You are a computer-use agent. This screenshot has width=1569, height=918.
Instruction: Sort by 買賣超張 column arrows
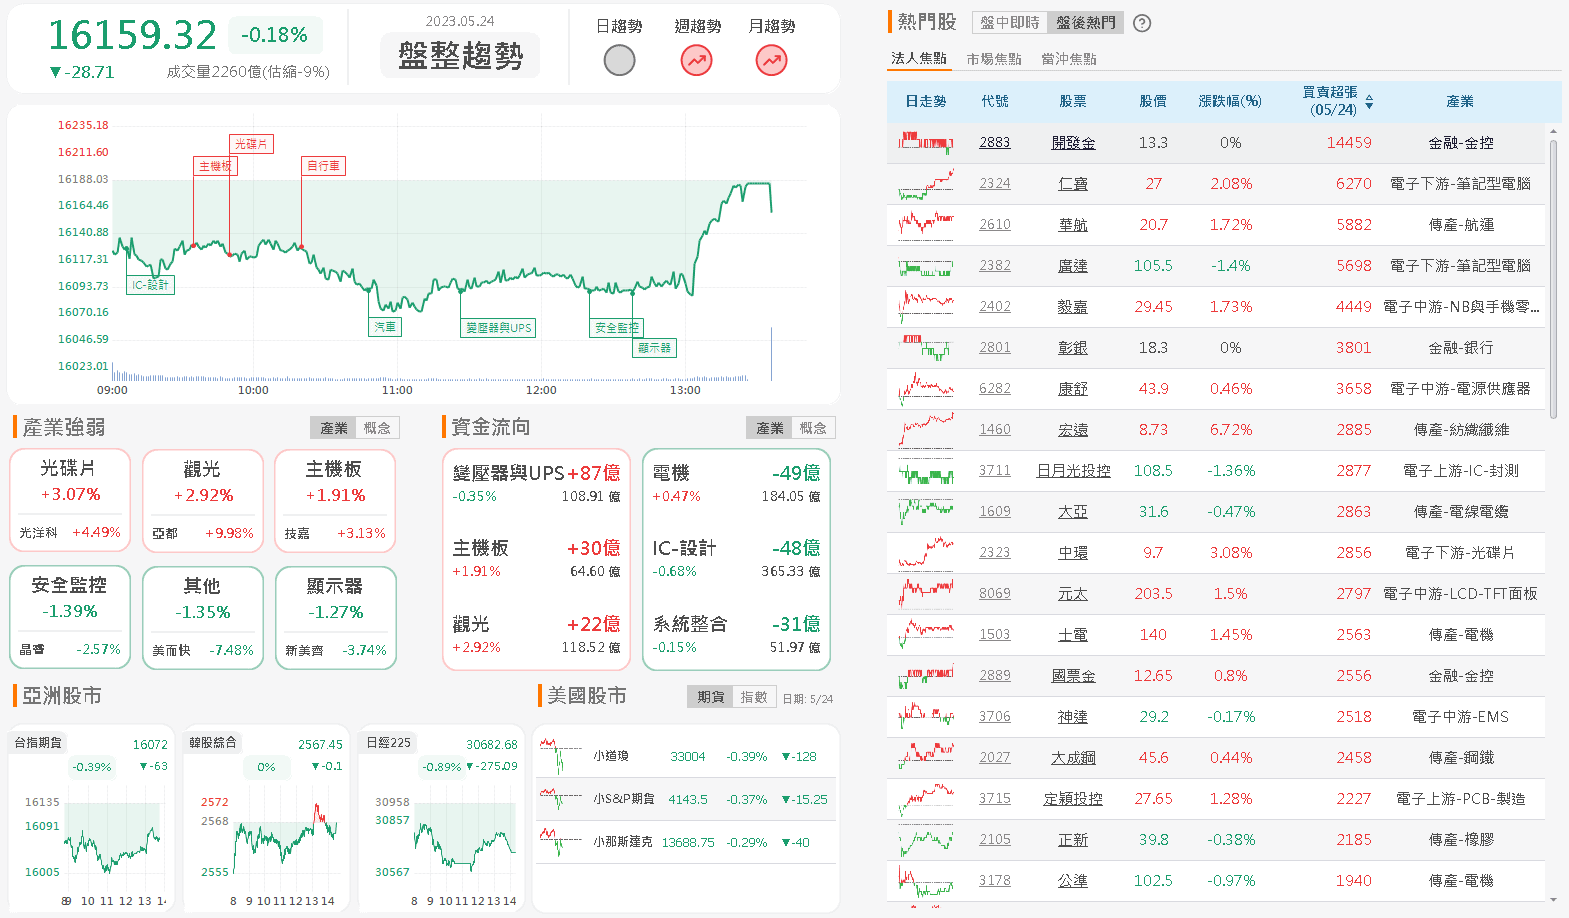(x=1369, y=102)
